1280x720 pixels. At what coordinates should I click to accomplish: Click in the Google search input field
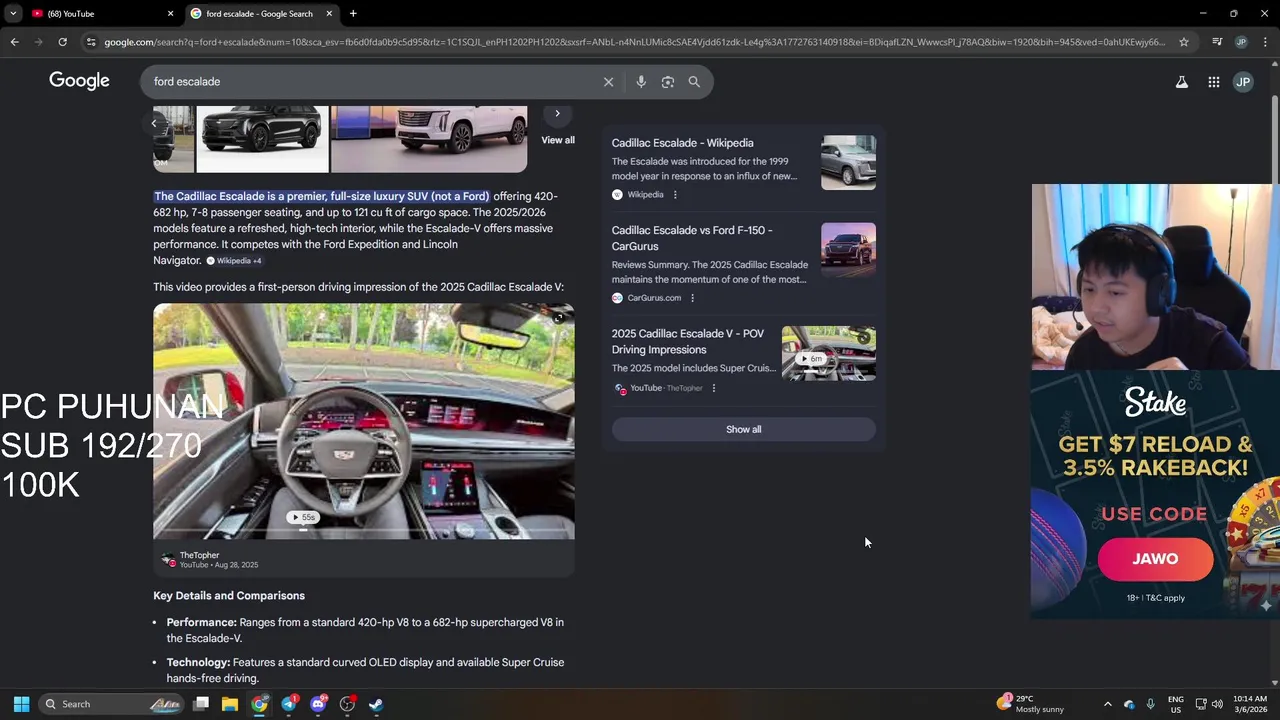370,82
